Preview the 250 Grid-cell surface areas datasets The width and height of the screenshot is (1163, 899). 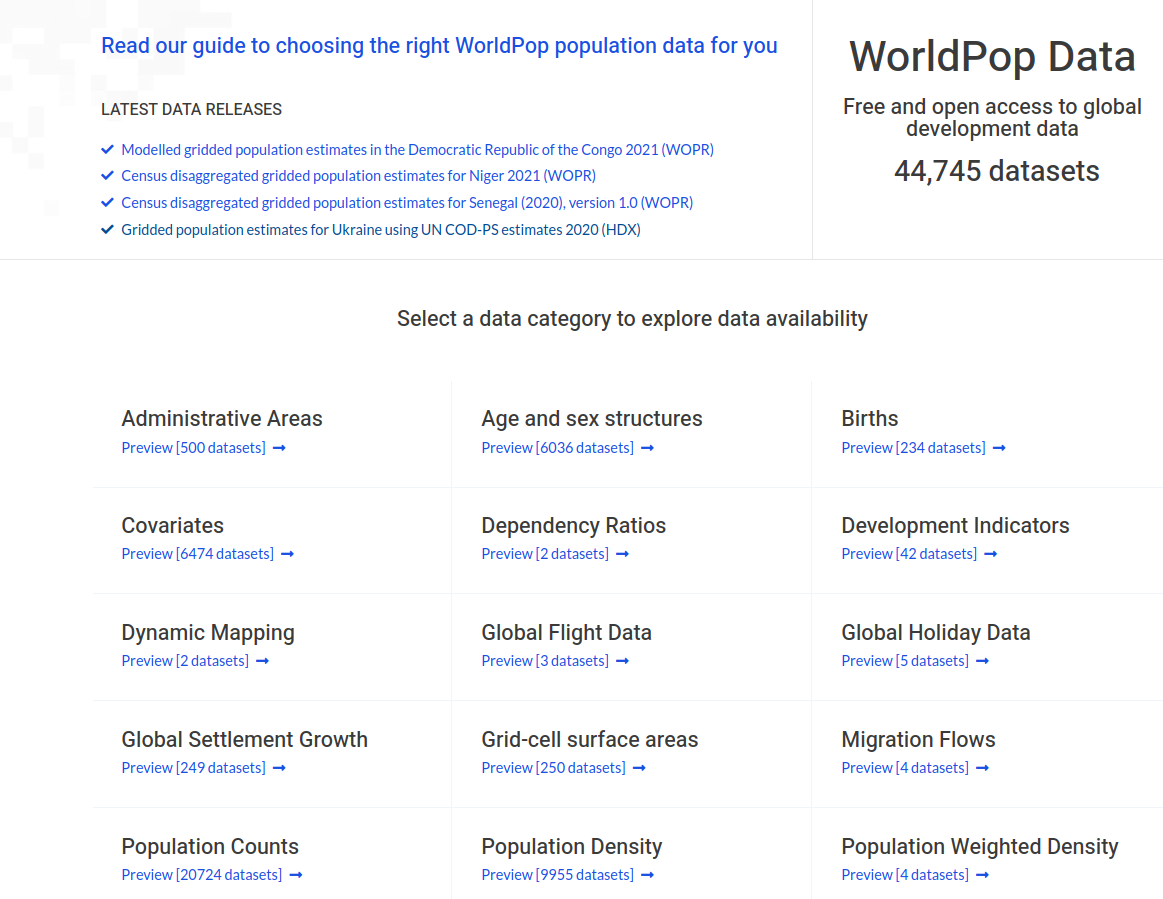(553, 768)
